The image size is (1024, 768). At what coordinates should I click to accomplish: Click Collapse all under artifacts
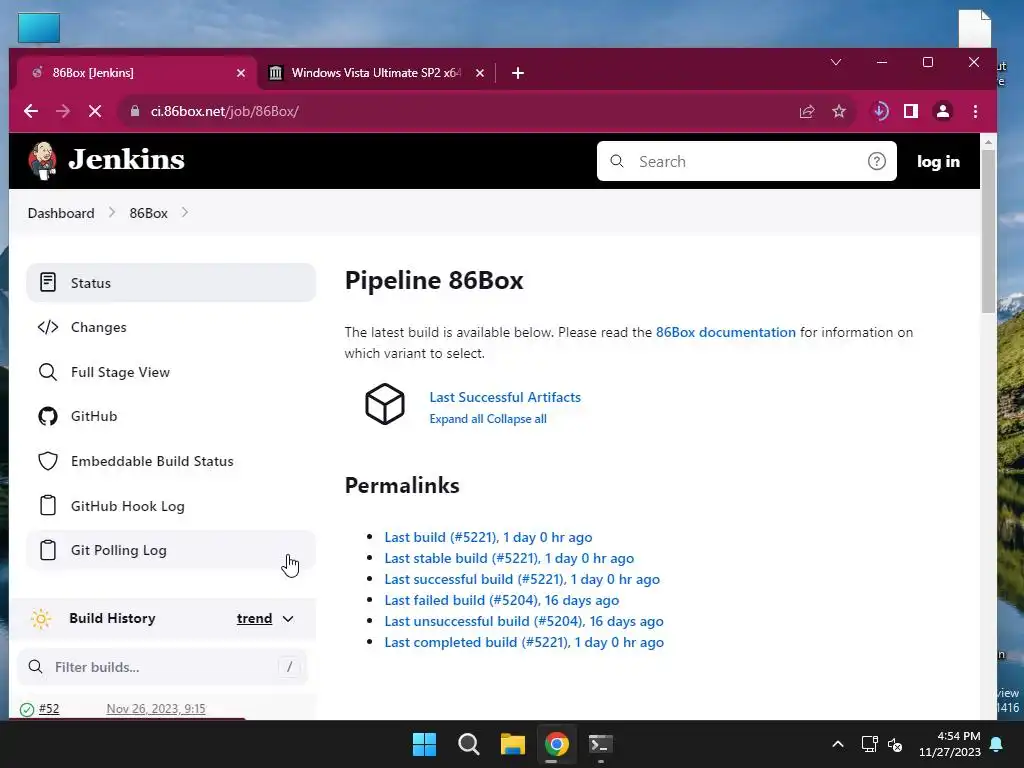(517, 419)
